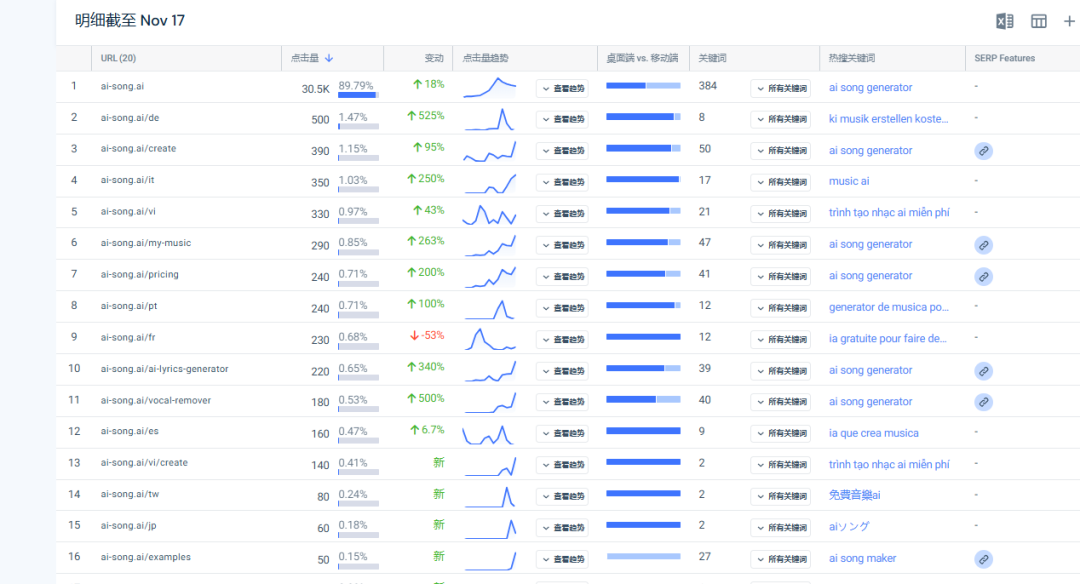Click URL ai-song.ai/vi/create

(x=144, y=463)
